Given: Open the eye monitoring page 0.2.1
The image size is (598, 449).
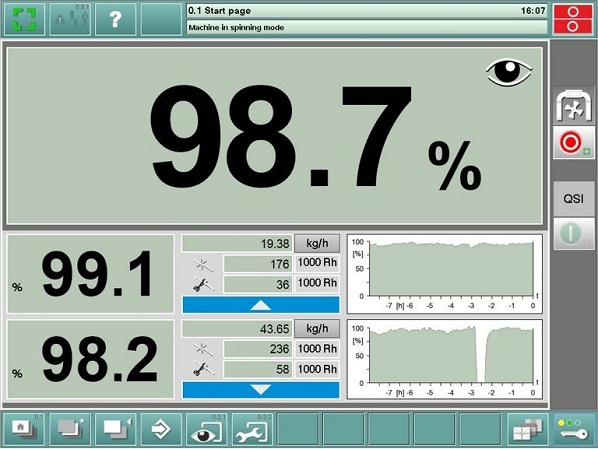Looking at the screenshot, I should point(207,429).
